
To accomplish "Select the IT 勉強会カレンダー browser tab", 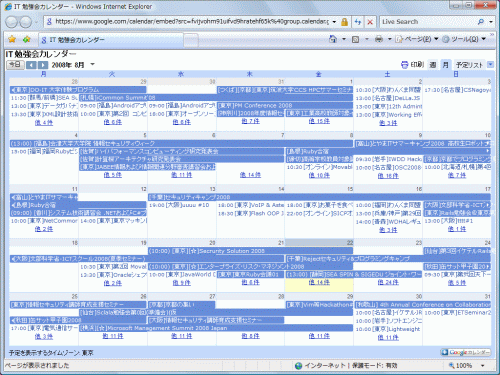I will tap(111, 40).
